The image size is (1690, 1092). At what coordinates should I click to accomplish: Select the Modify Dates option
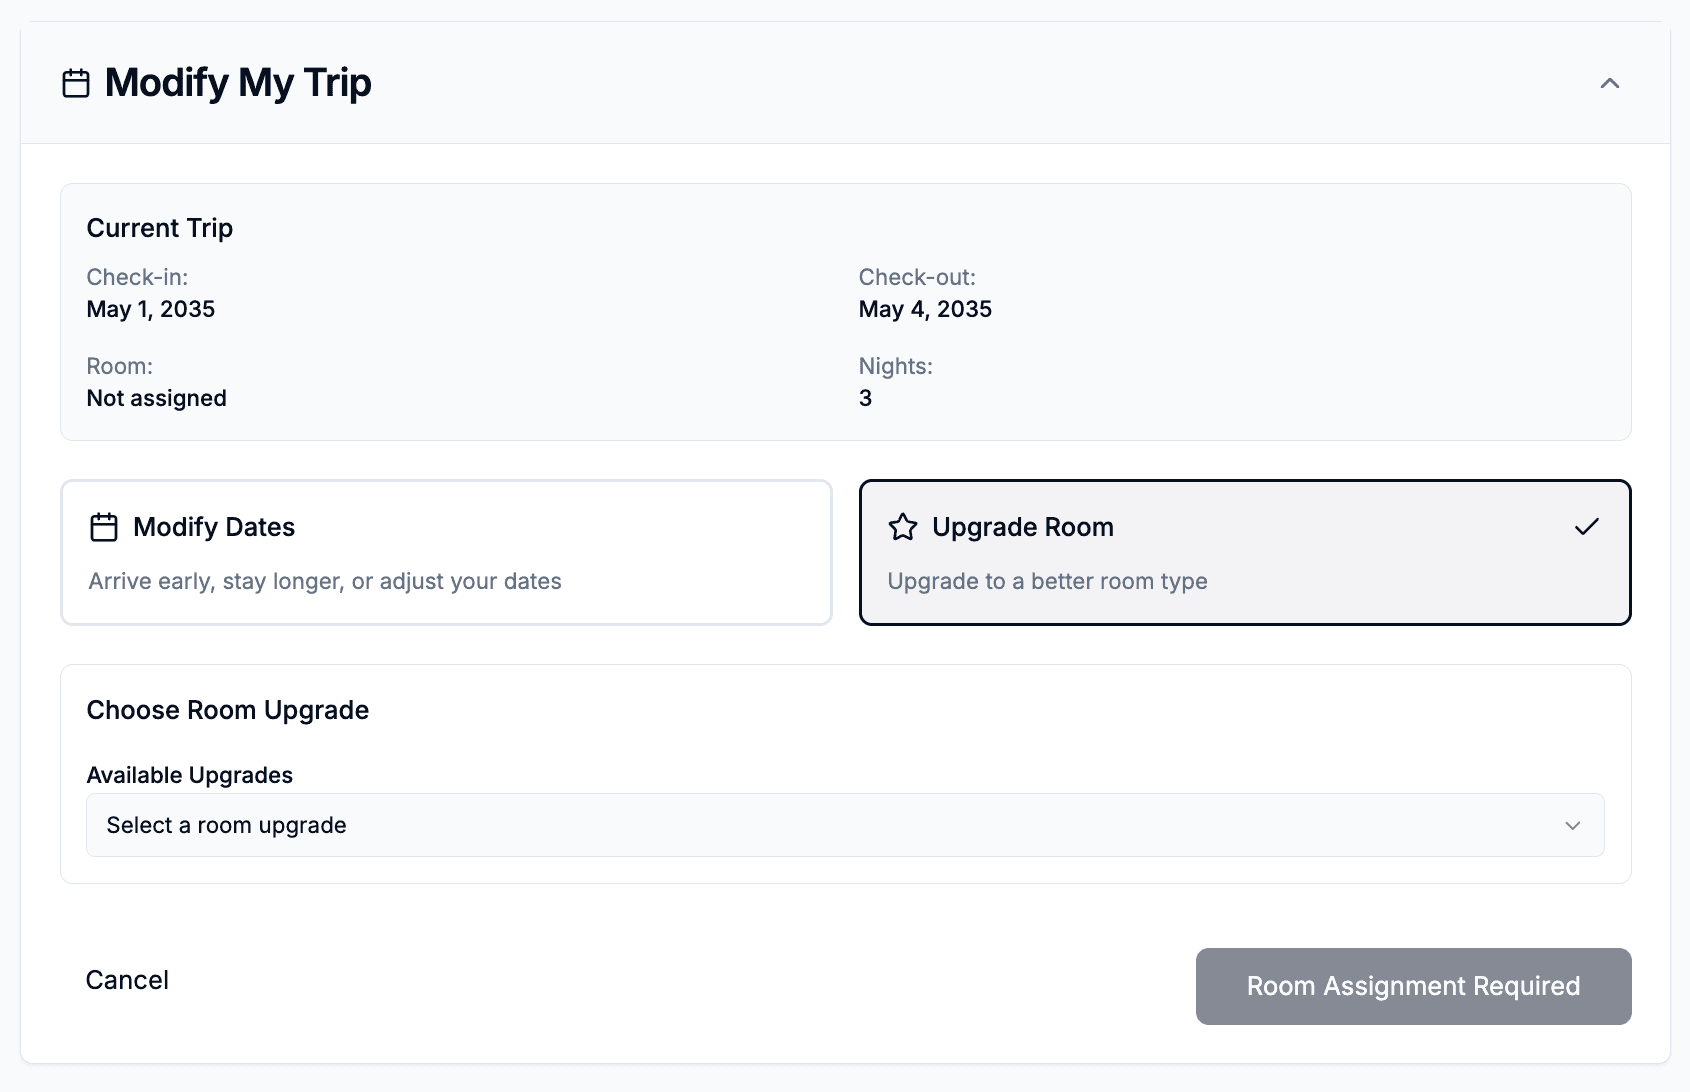pyautogui.click(x=446, y=552)
